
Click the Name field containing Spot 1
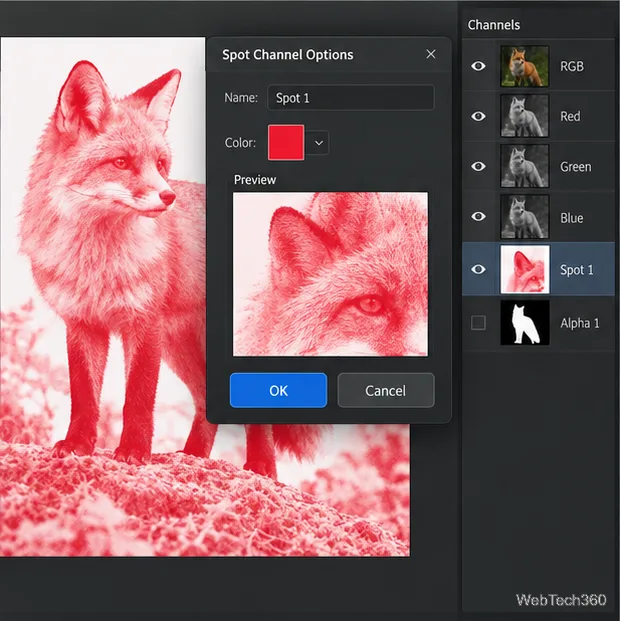coord(351,98)
